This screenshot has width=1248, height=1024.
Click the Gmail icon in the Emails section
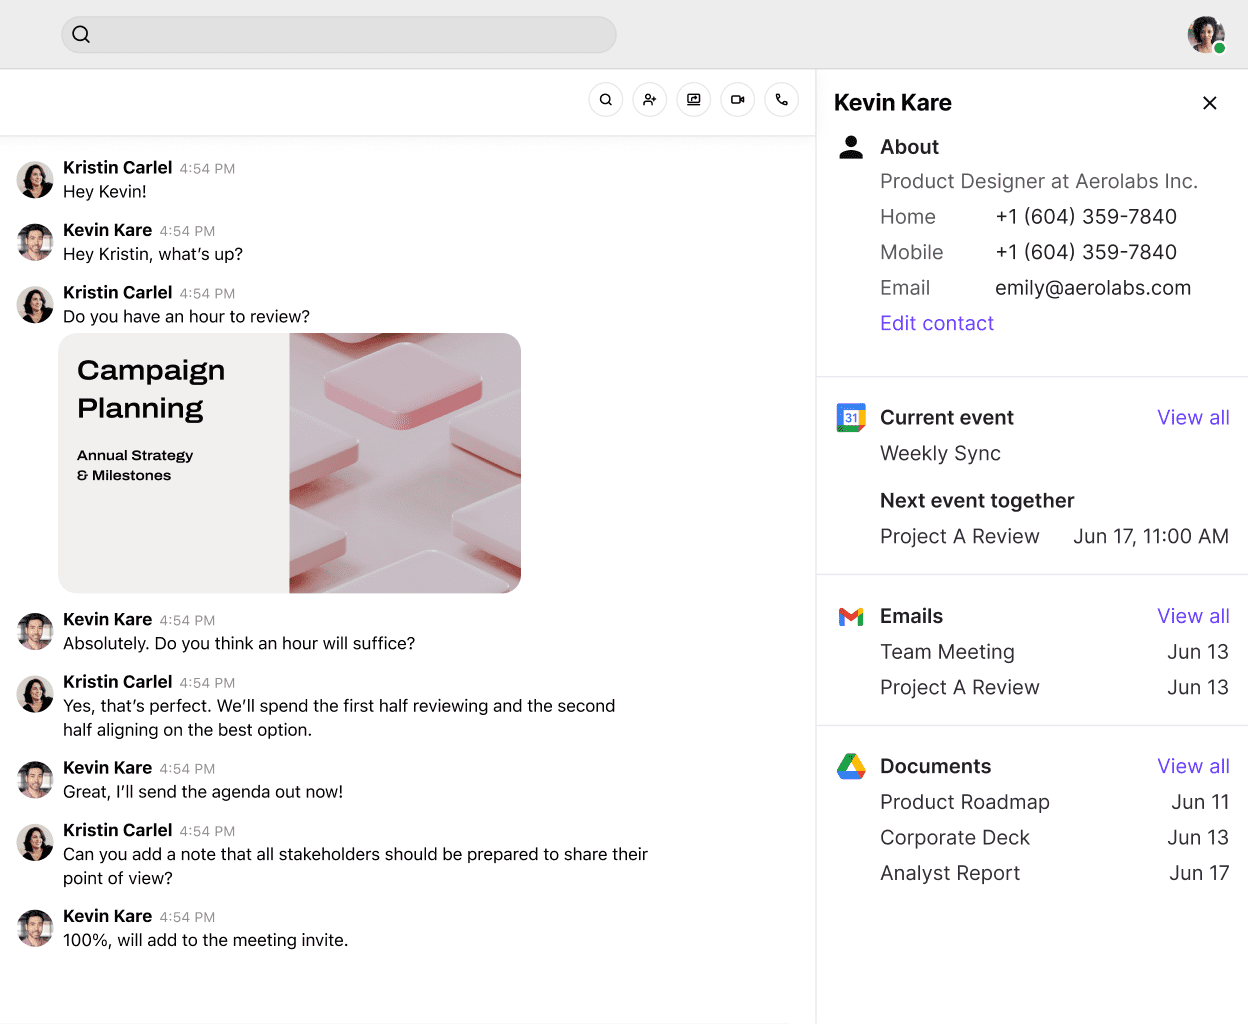coord(850,617)
